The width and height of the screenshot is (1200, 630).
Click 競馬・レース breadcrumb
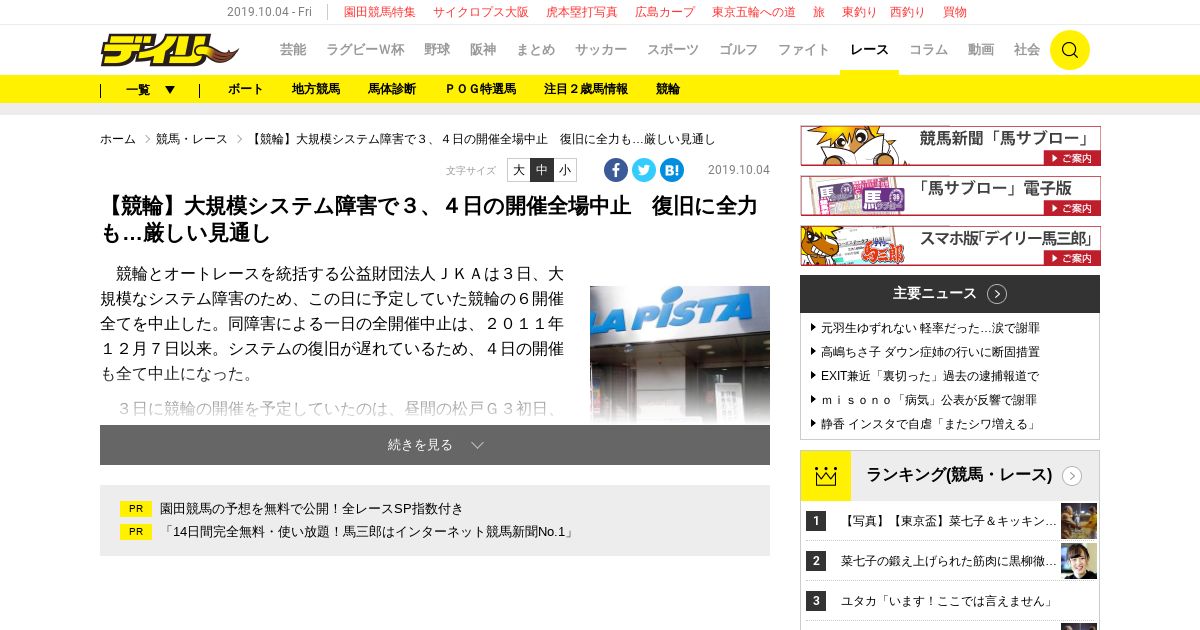pos(192,139)
